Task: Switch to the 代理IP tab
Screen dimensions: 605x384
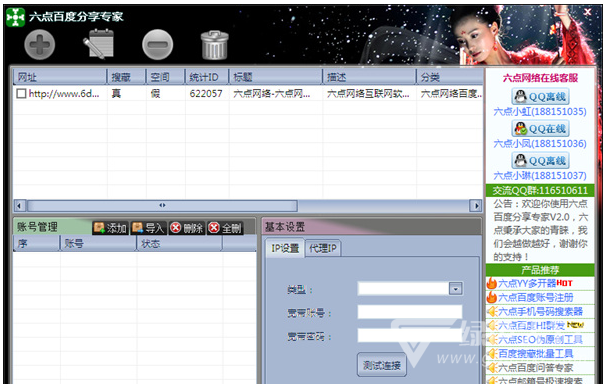Action: coord(323,248)
